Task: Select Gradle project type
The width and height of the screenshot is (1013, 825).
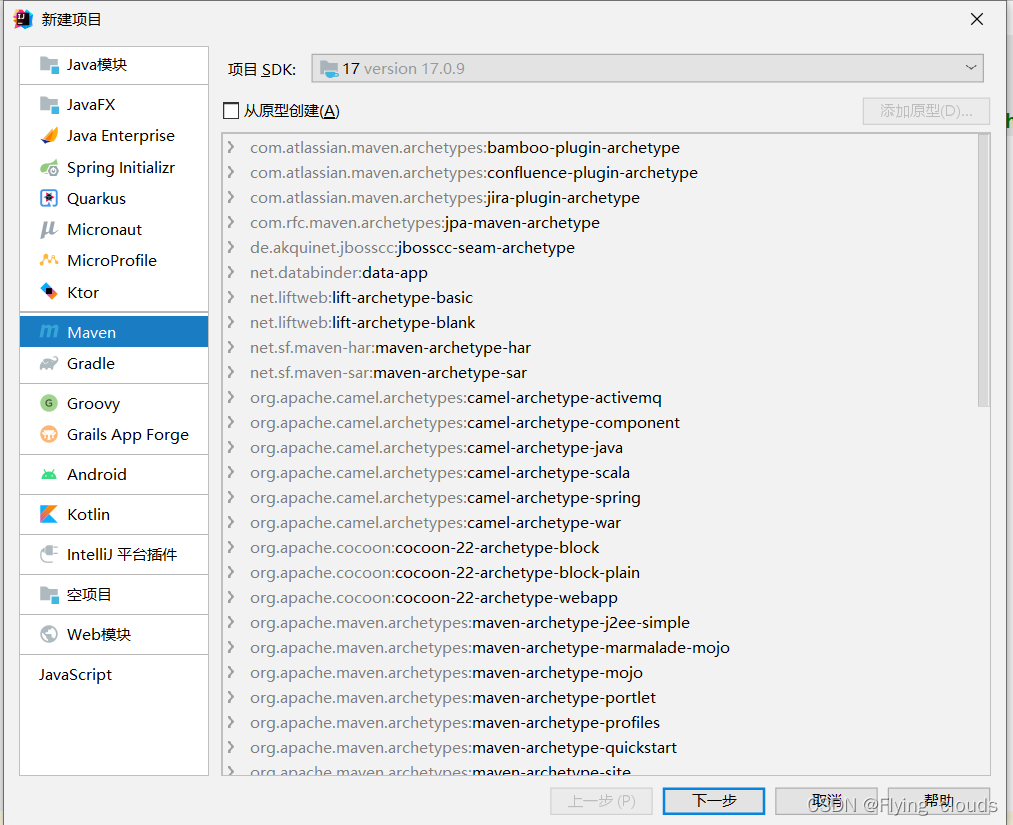Action: 114,364
